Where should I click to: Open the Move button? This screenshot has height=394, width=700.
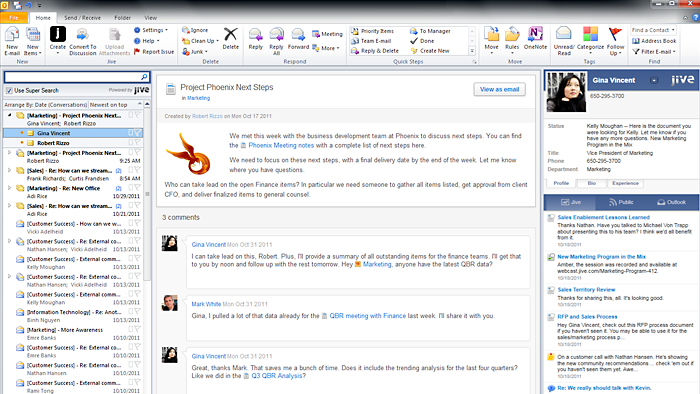491,40
